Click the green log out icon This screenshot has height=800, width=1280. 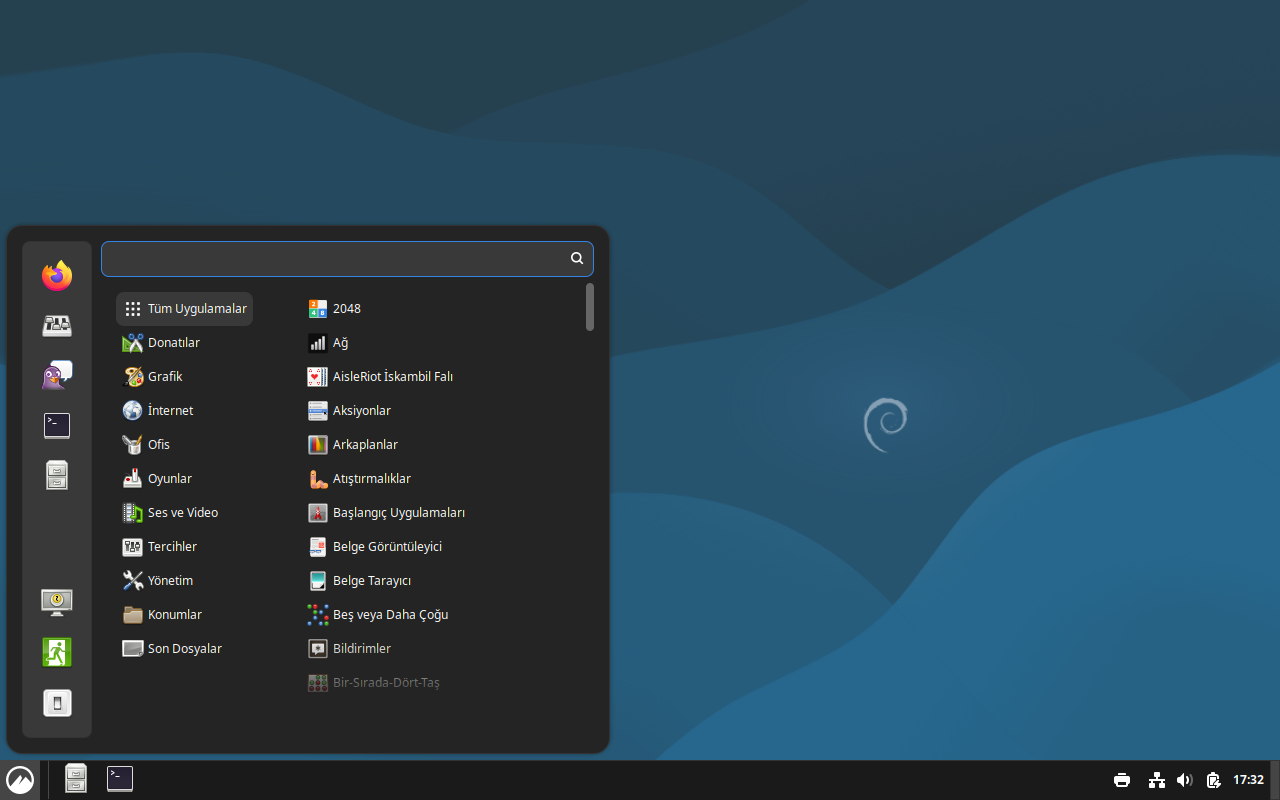(57, 652)
